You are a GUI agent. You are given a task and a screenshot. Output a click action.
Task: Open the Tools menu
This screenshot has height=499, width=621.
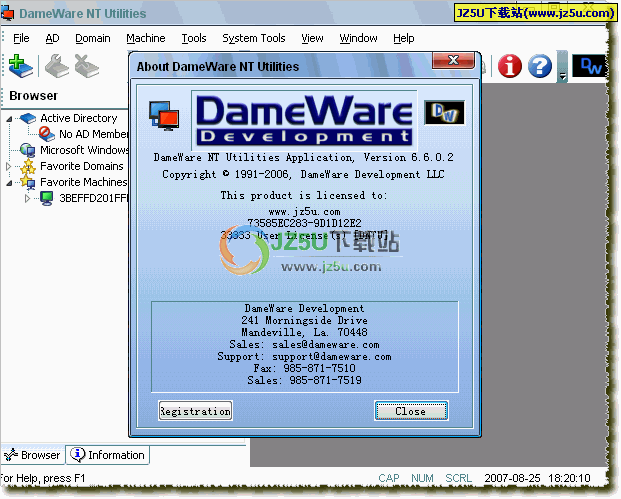(x=194, y=38)
